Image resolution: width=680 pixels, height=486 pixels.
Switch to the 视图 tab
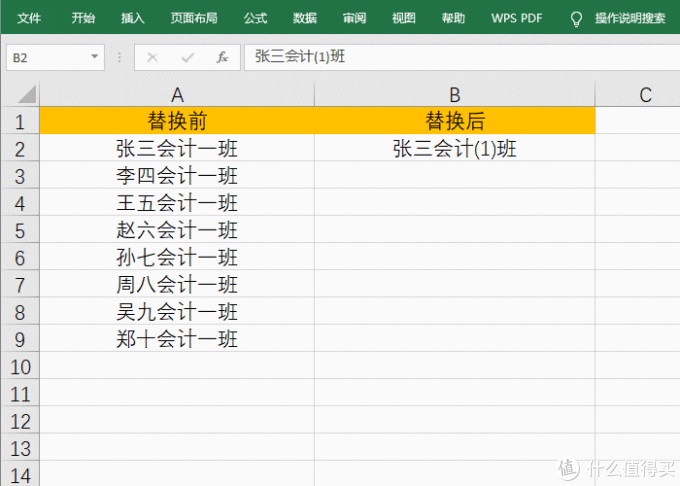tap(404, 18)
